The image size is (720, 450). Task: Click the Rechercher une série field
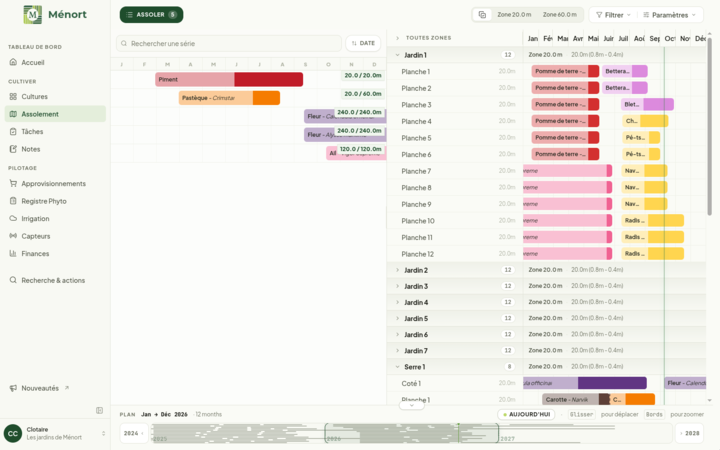pos(229,43)
